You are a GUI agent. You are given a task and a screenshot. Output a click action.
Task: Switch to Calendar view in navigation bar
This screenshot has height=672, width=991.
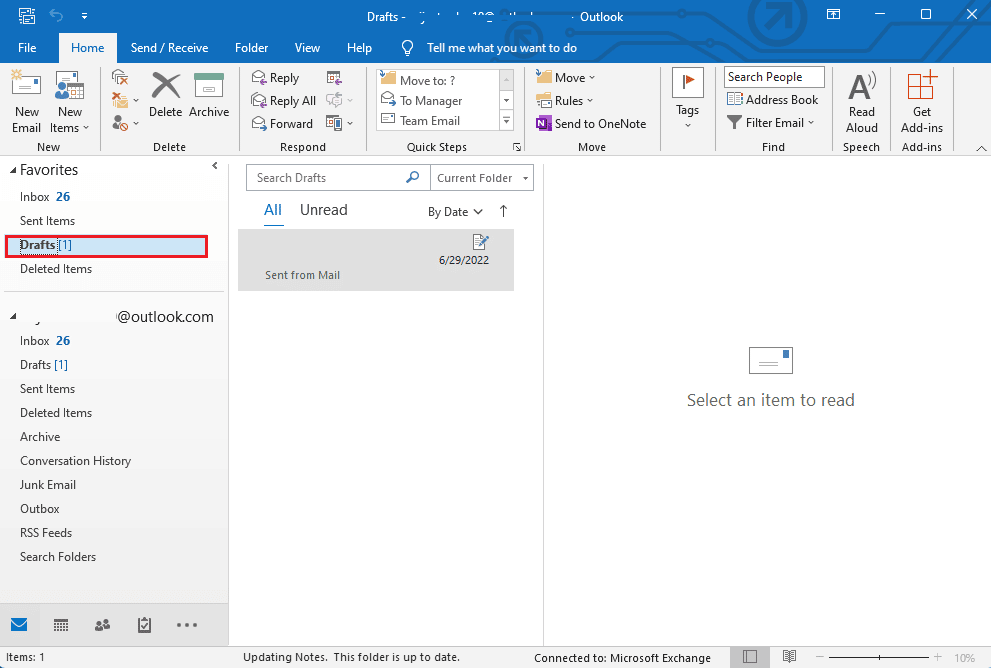[61, 625]
